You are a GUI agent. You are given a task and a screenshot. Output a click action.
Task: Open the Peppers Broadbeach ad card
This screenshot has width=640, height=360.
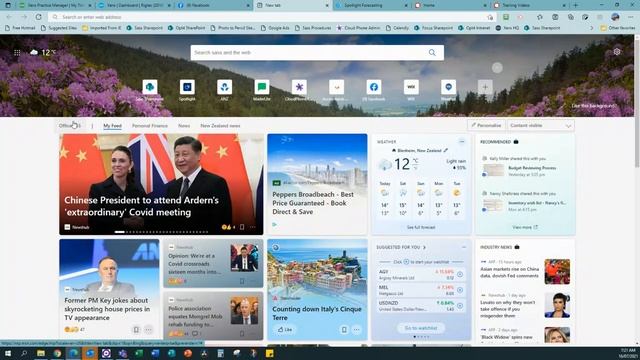(x=317, y=184)
